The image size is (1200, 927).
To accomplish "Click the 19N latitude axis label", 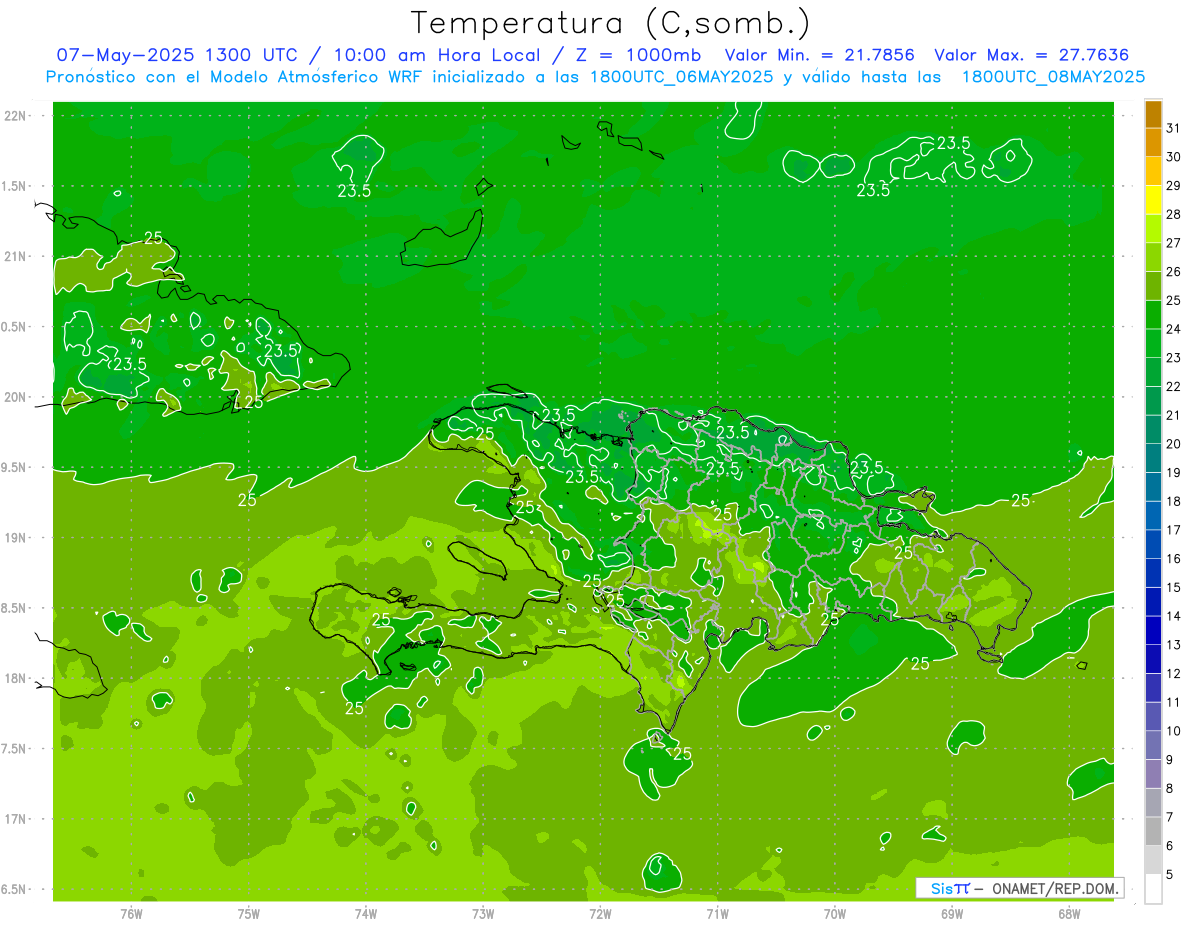I will click(x=16, y=538).
